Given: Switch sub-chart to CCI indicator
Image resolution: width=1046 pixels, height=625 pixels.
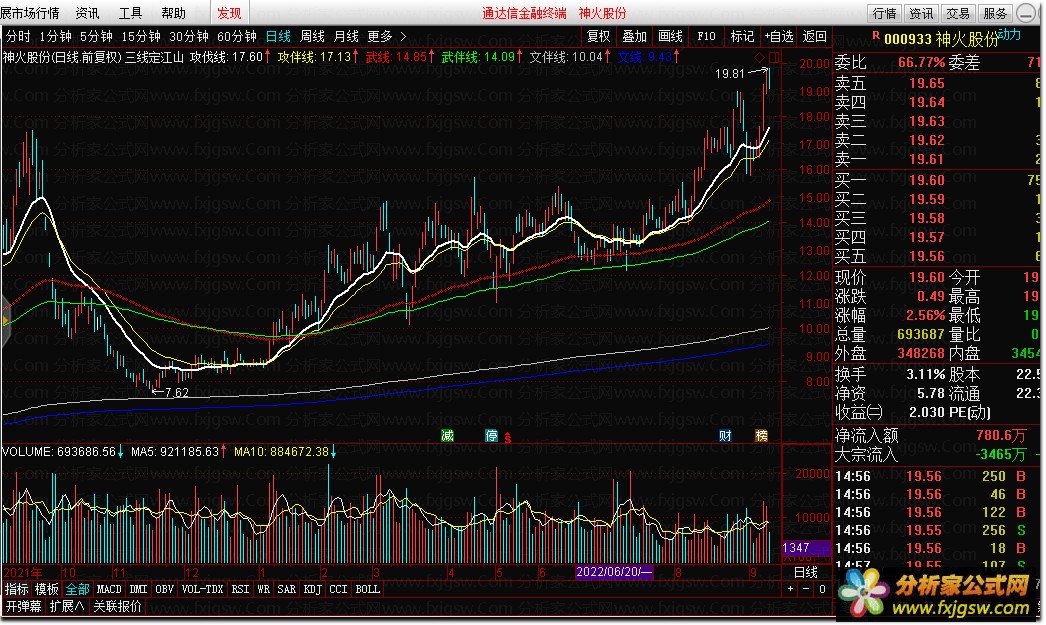Looking at the screenshot, I should 338,589.
